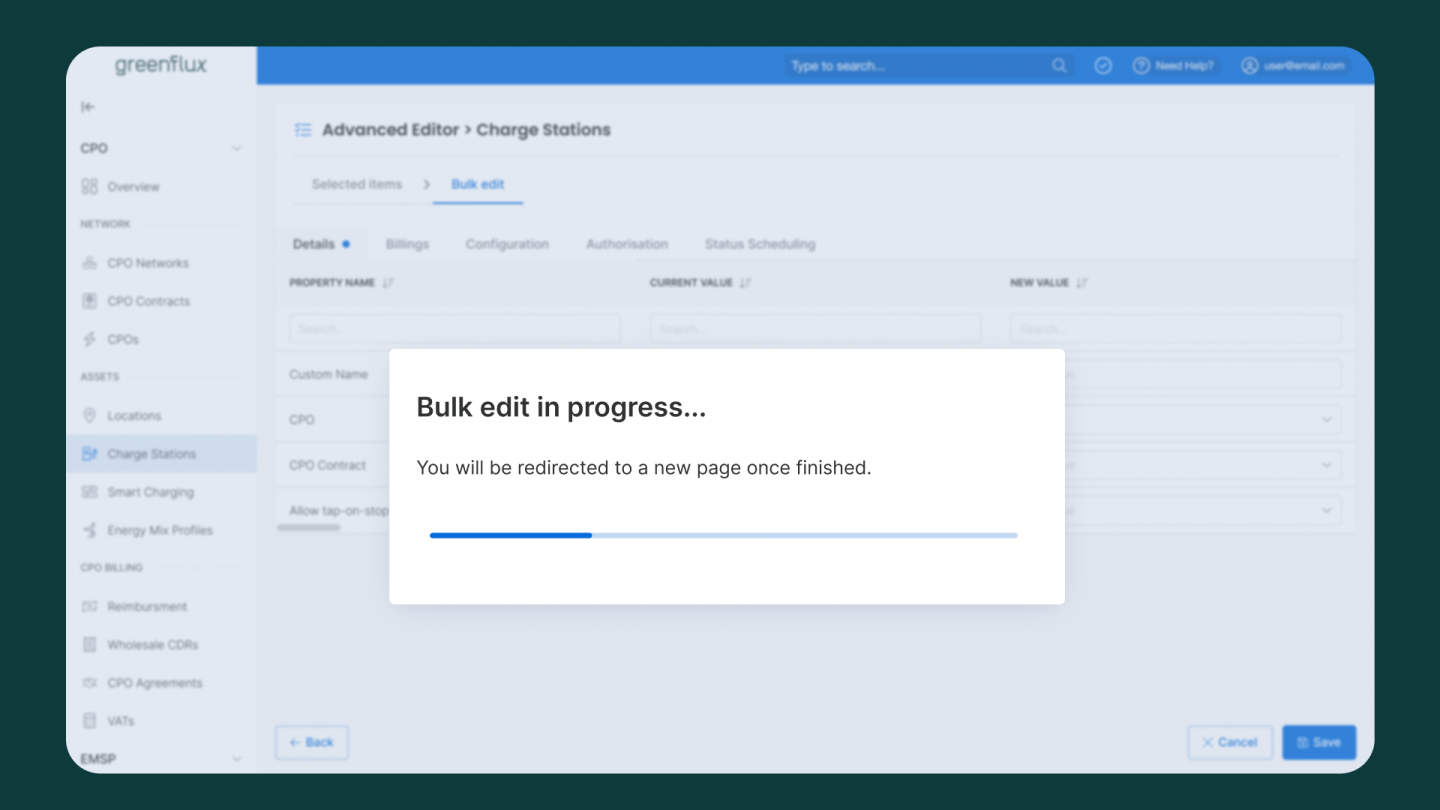Click the Cancel button
Image resolution: width=1440 pixels, height=810 pixels.
point(1229,742)
